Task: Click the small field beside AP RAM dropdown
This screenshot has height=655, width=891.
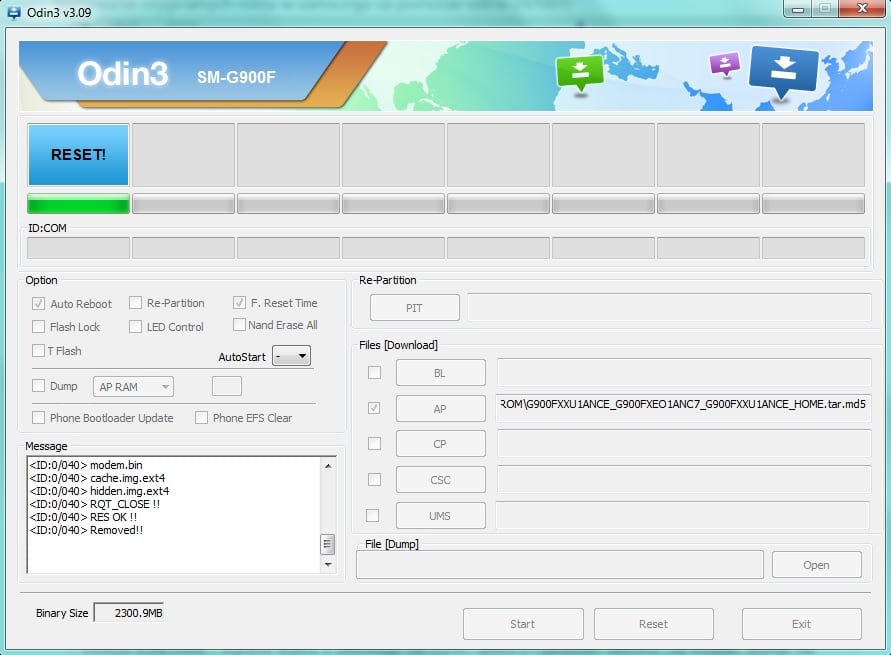Action: 227,386
